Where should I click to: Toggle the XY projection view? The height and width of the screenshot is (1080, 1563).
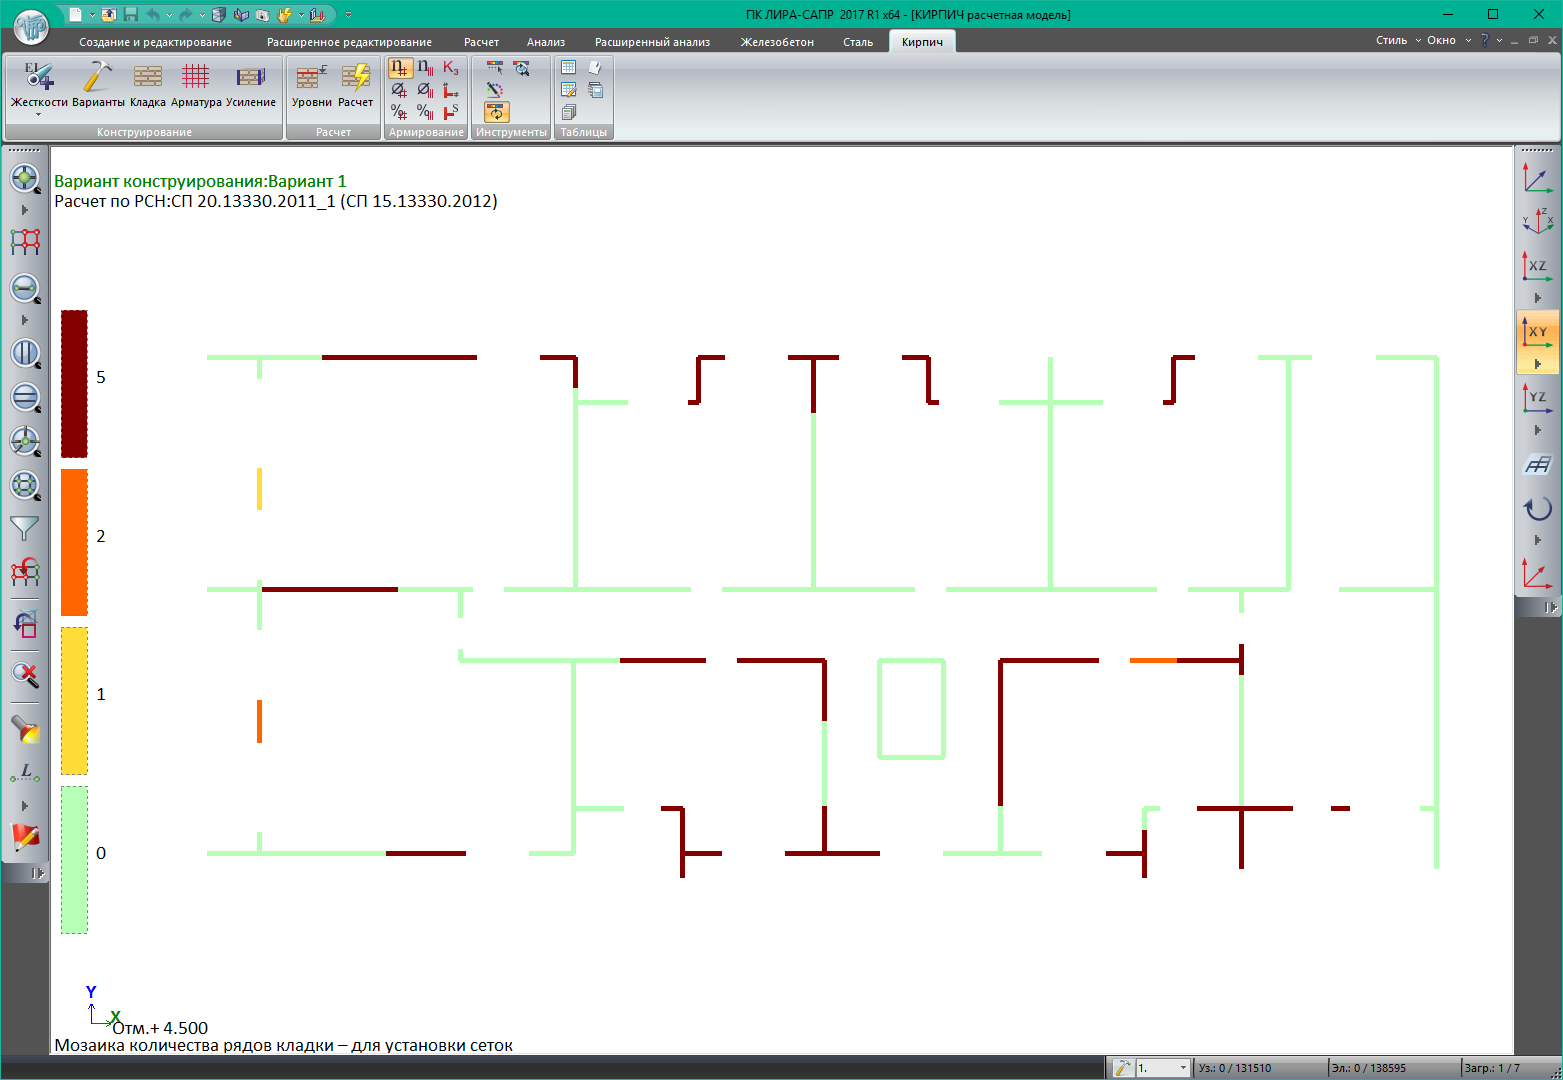(x=1537, y=332)
